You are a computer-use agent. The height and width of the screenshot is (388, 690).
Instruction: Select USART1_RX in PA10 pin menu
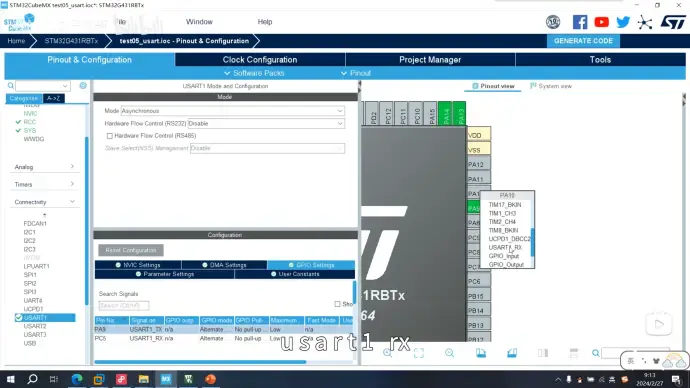point(505,247)
